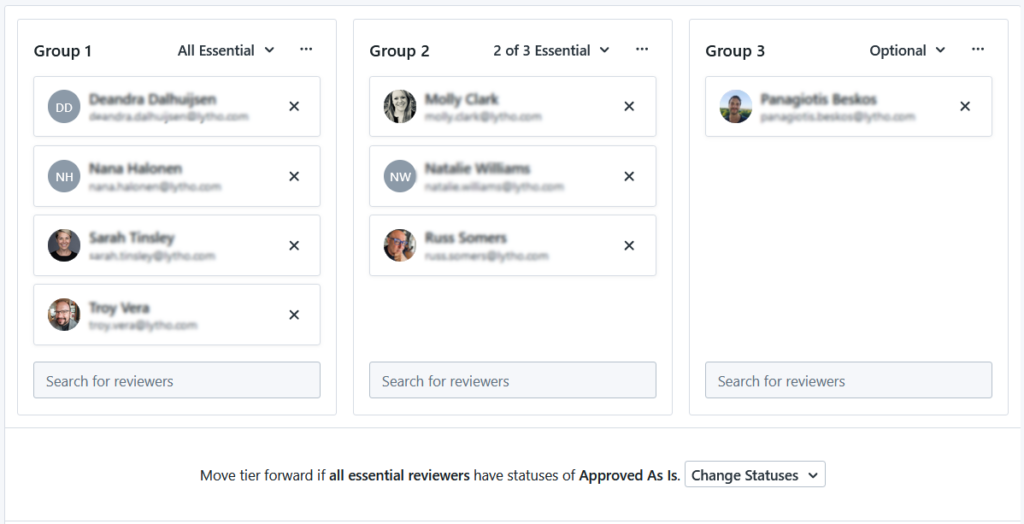Viewport: 1024px width, 524px height.
Task: Remove Troy Vera from Group 1
Action: (294, 315)
